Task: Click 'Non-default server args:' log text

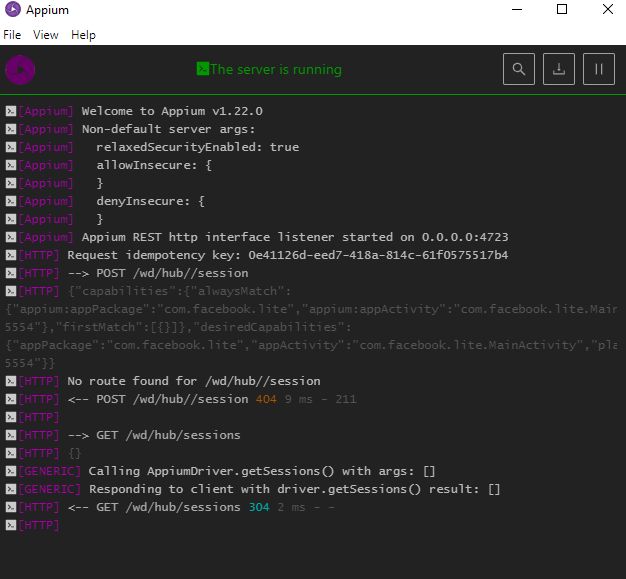Action: click(x=168, y=129)
